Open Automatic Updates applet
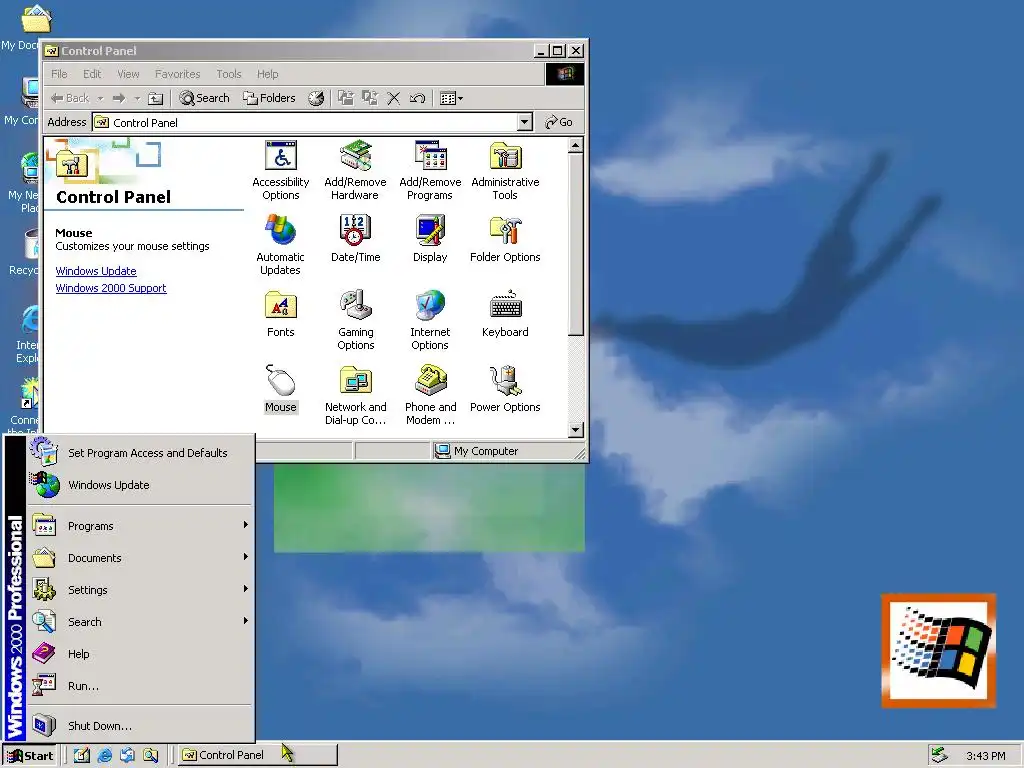This screenshot has height=768, width=1024. (280, 245)
